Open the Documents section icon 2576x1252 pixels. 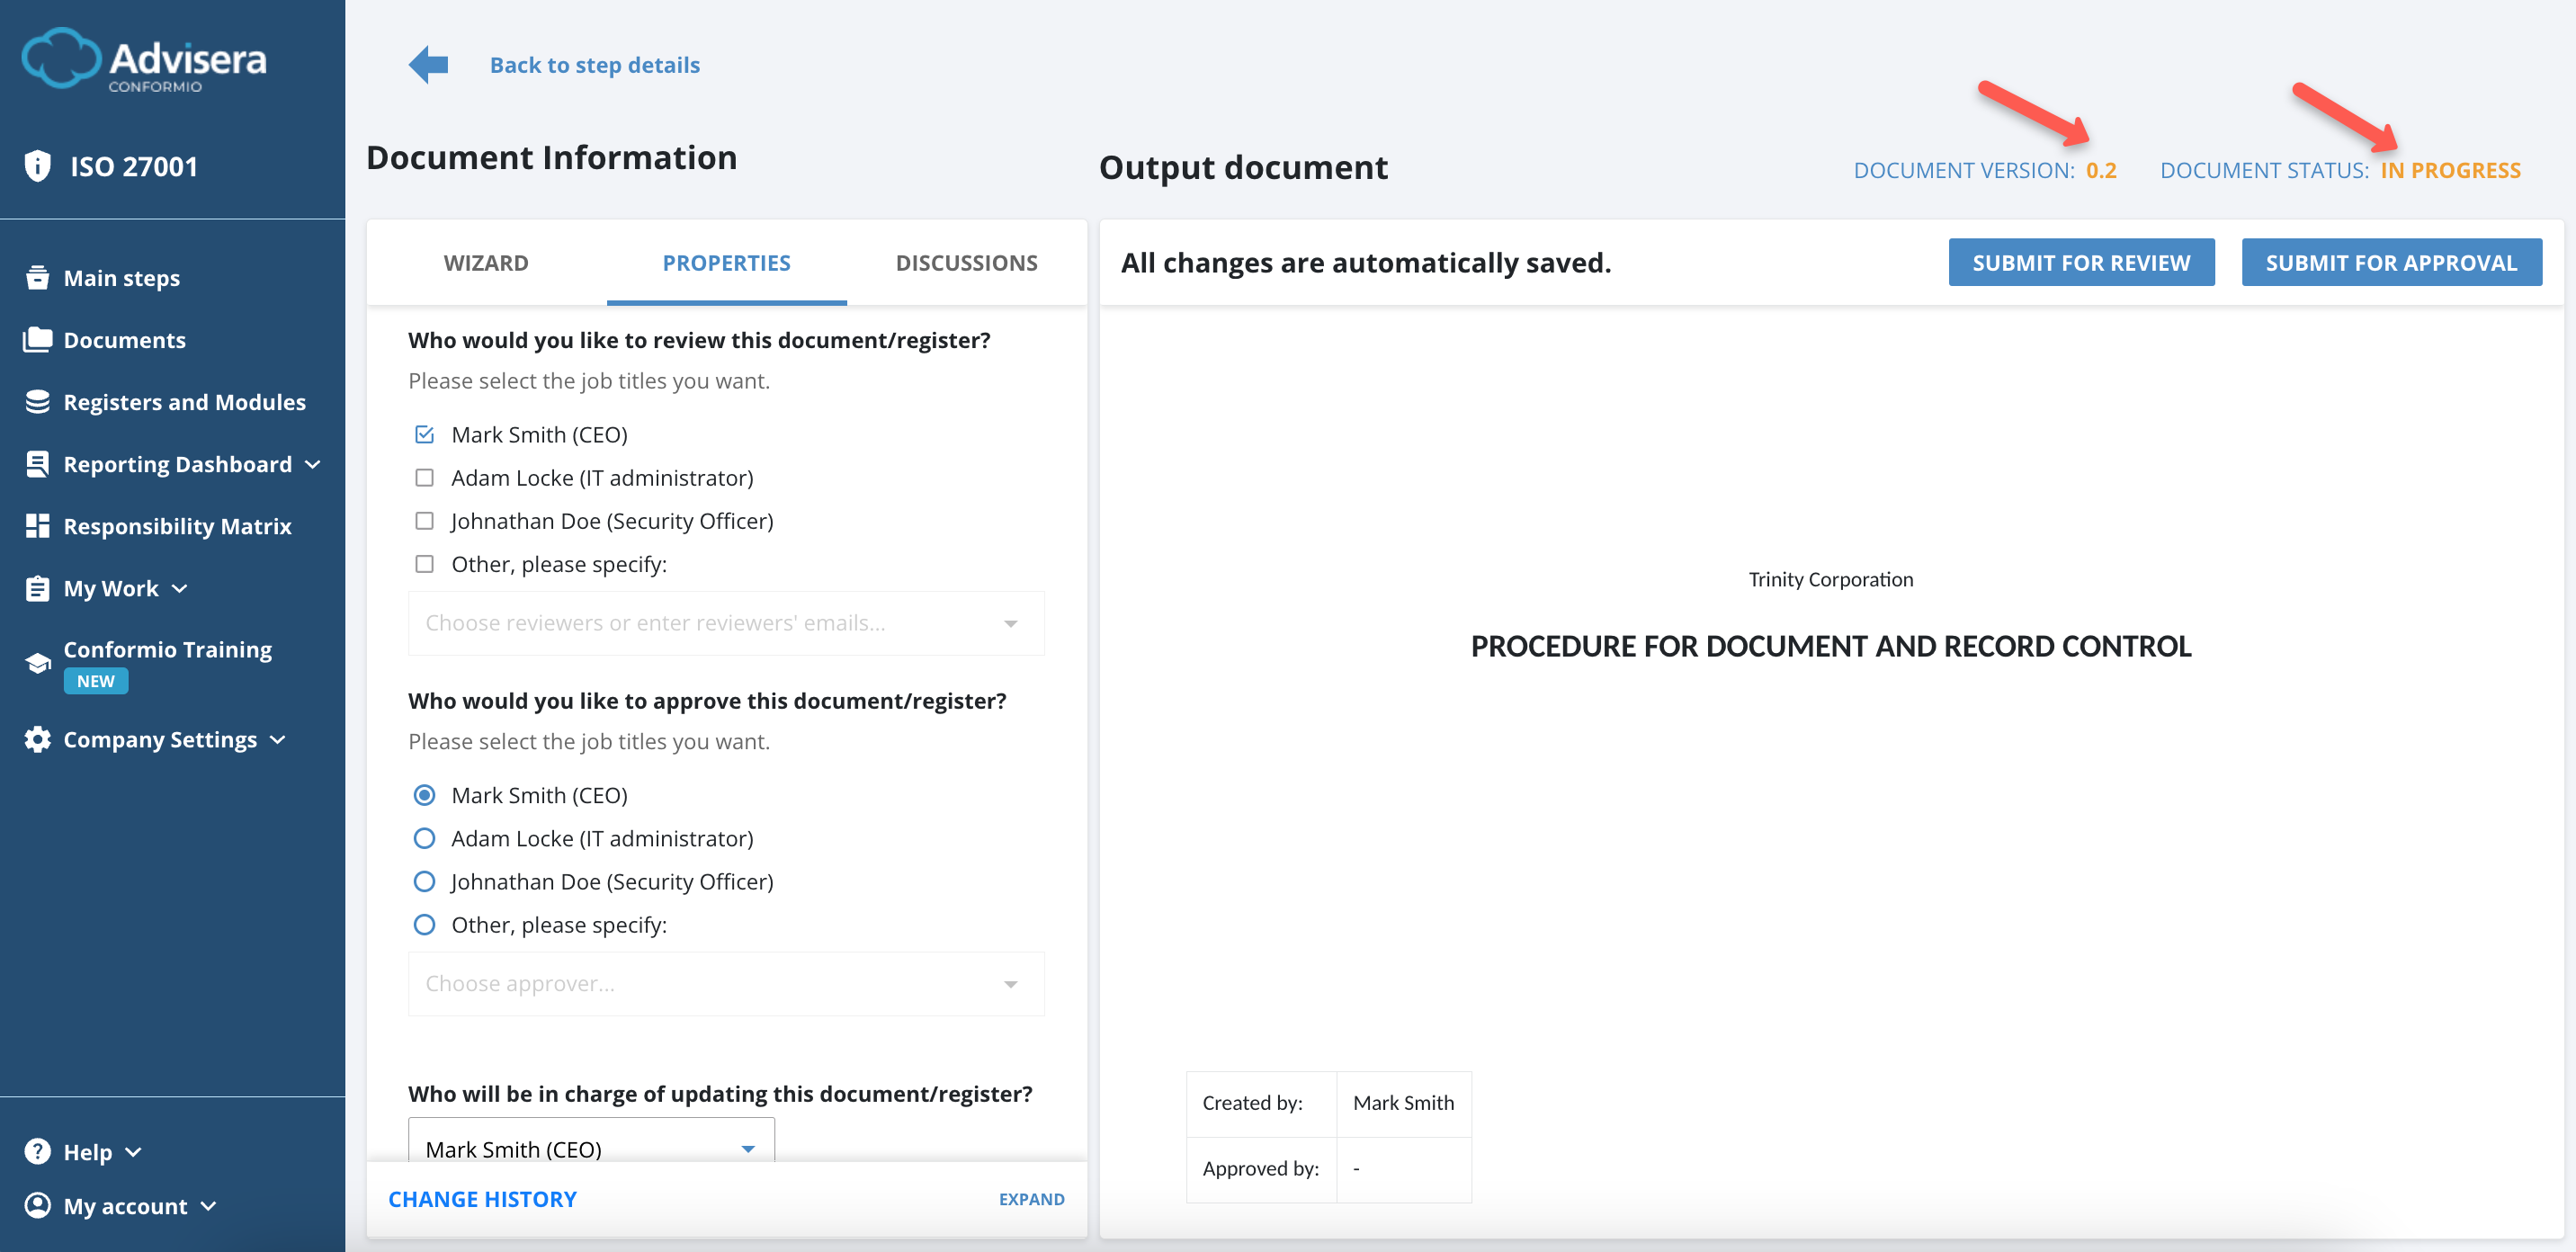click(x=37, y=340)
